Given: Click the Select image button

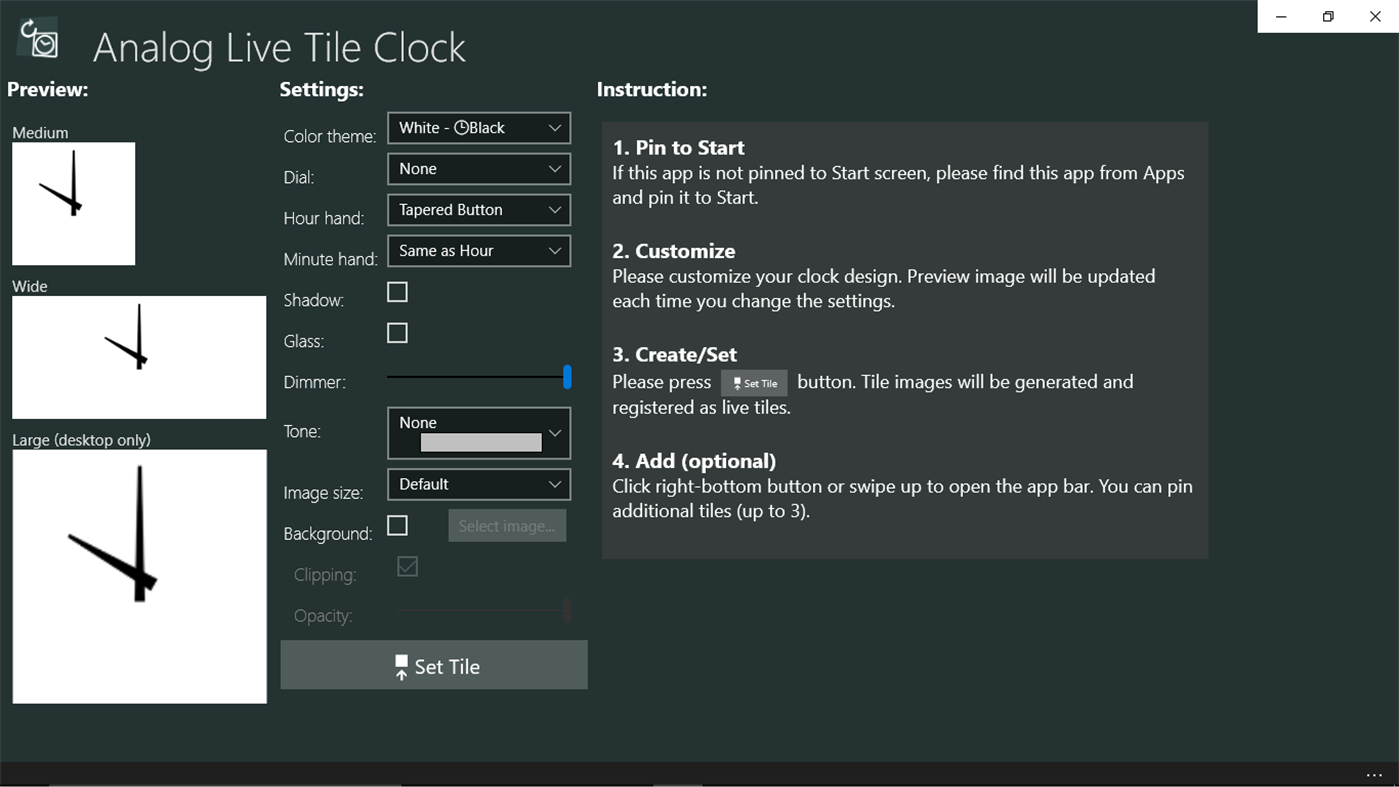Looking at the screenshot, I should [507, 524].
